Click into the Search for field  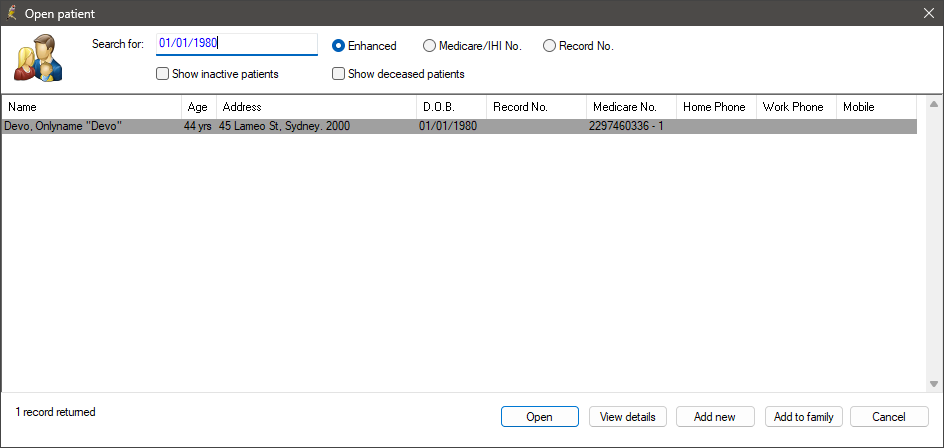click(x=237, y=44)
